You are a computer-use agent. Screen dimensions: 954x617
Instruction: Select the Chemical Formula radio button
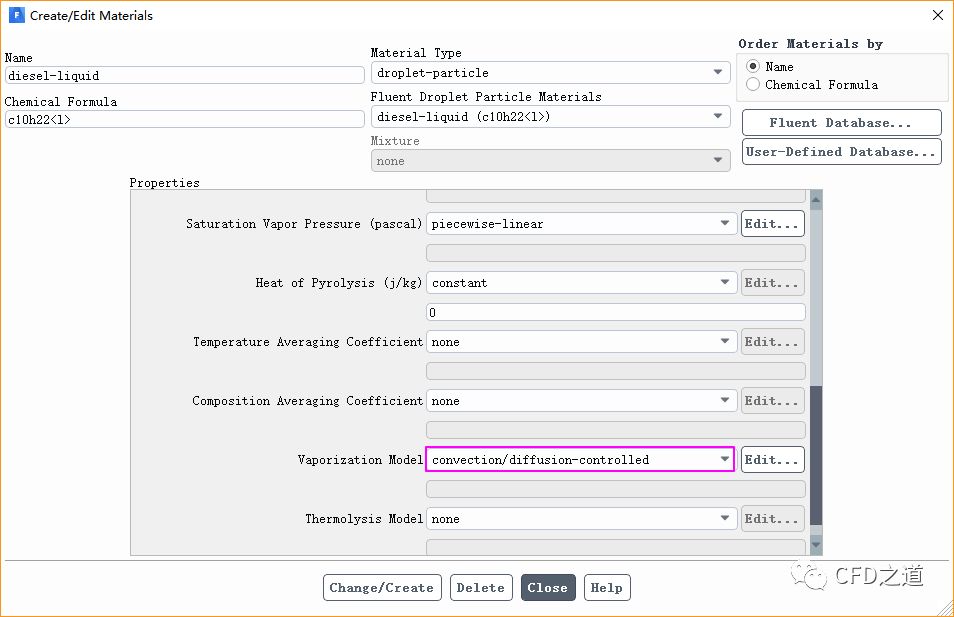753,85
